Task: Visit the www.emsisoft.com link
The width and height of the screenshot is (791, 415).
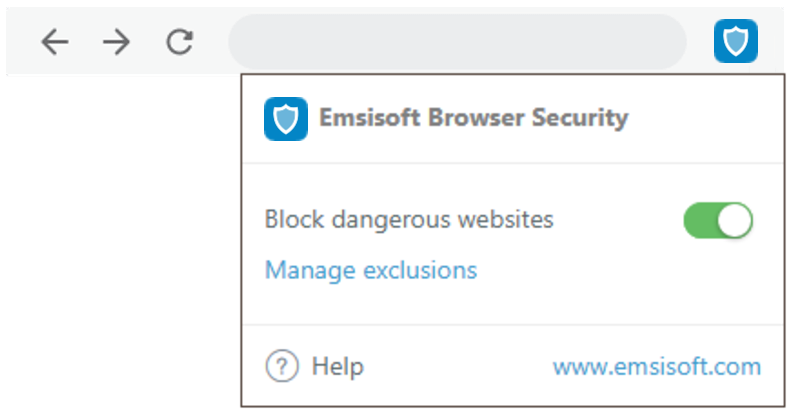Action: (656, 367)
